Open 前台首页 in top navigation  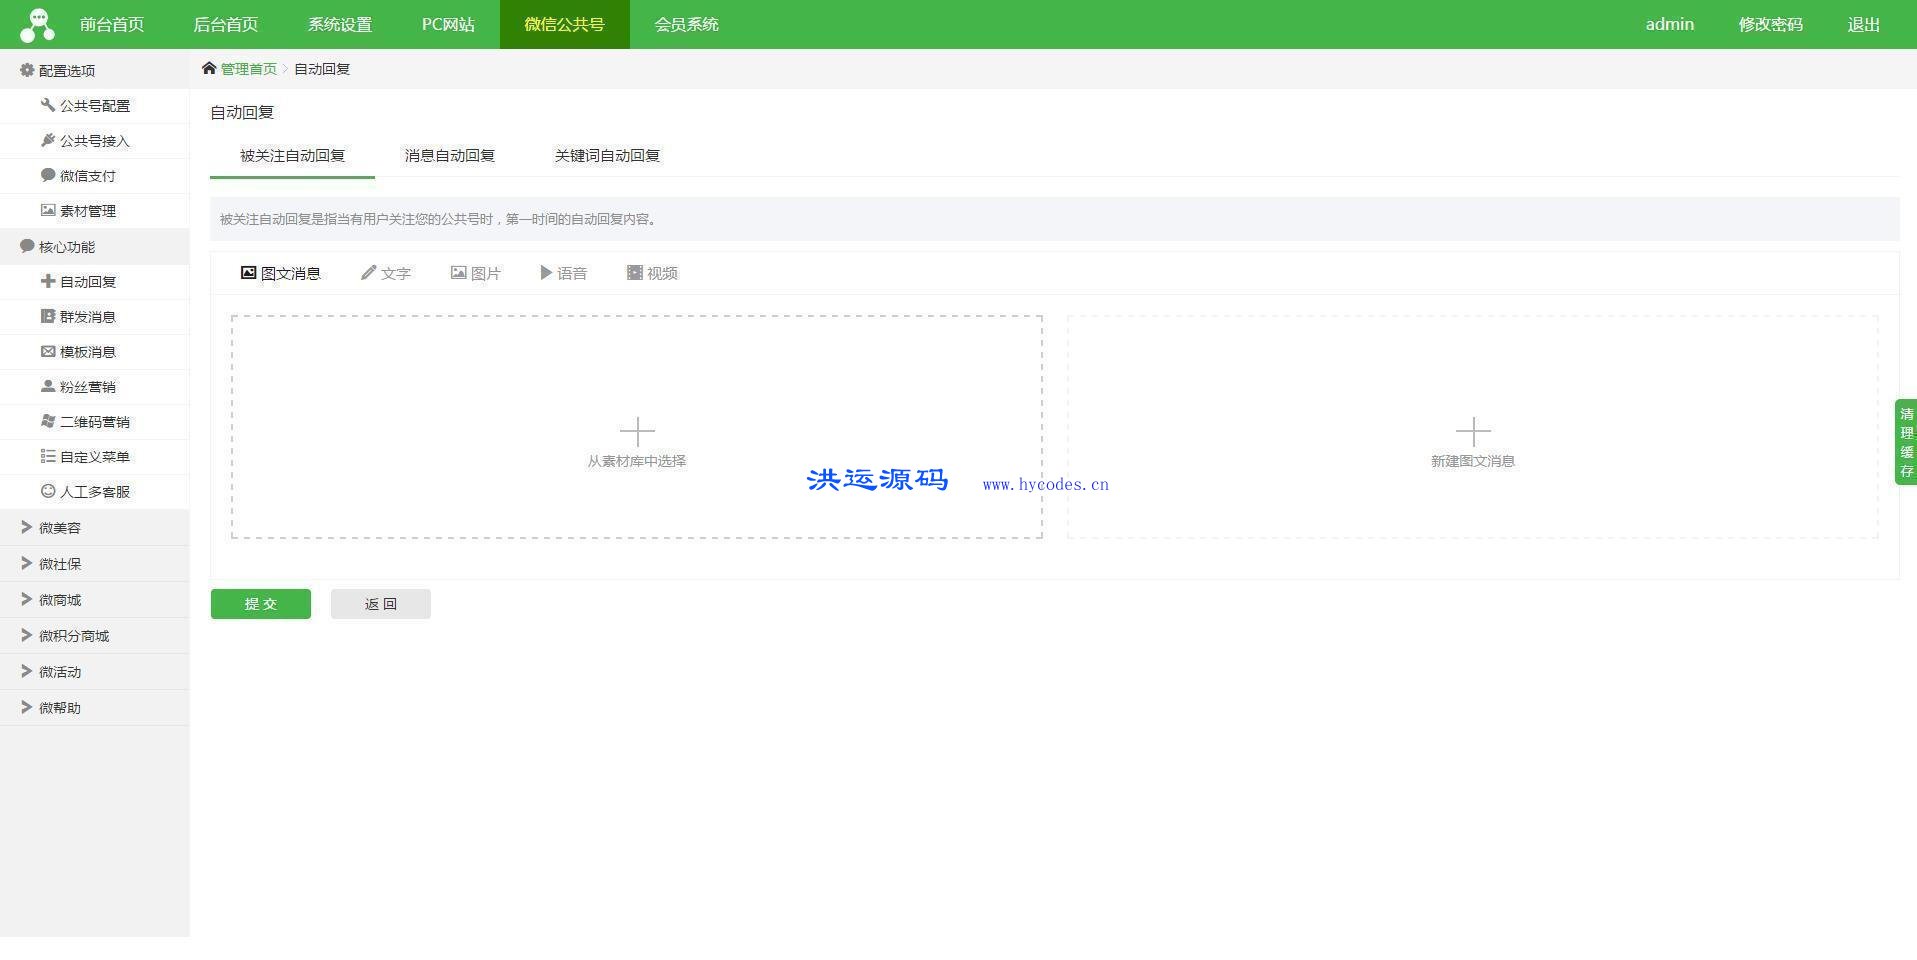[x=112, y=24]
